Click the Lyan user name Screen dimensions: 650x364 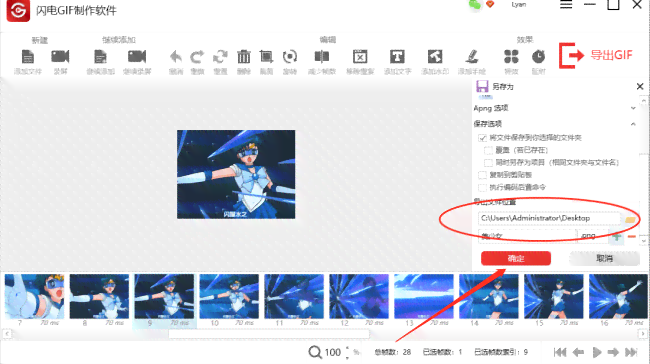tap(519, 5)
